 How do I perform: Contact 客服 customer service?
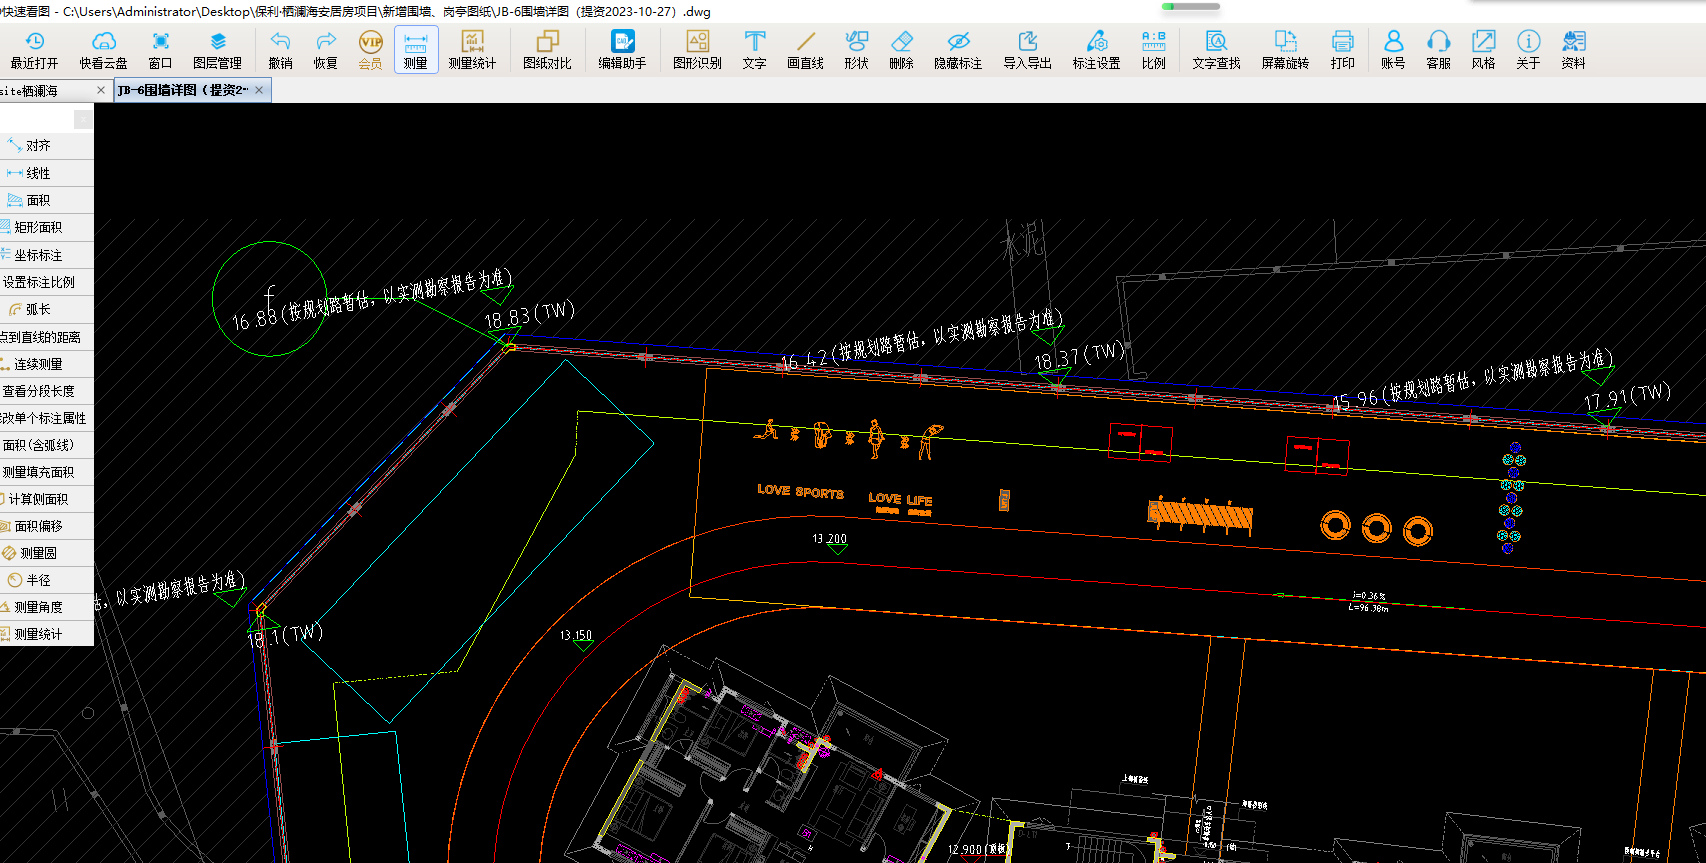click(1438, 50)
